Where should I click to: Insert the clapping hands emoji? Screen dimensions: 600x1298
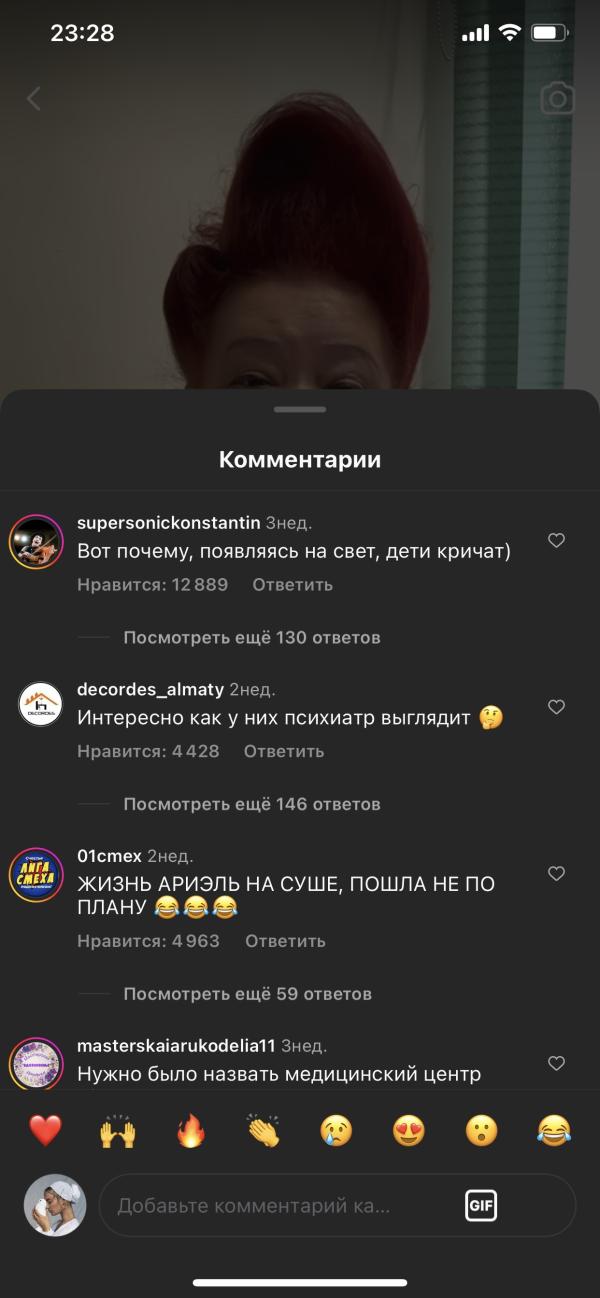(x=263, y=1131)
